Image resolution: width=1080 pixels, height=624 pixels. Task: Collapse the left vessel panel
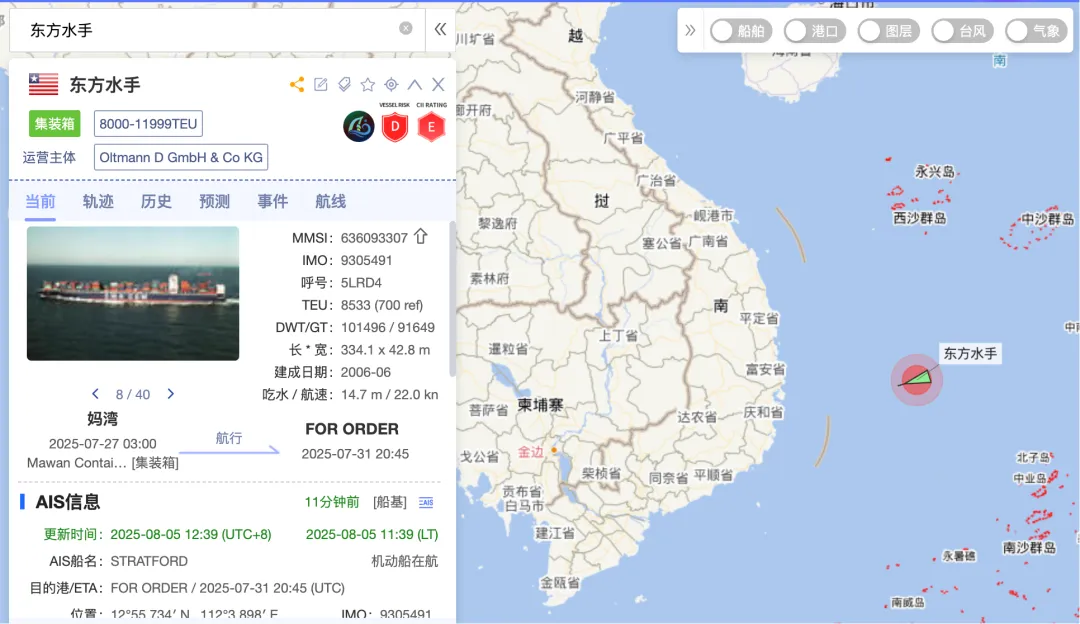440,29
